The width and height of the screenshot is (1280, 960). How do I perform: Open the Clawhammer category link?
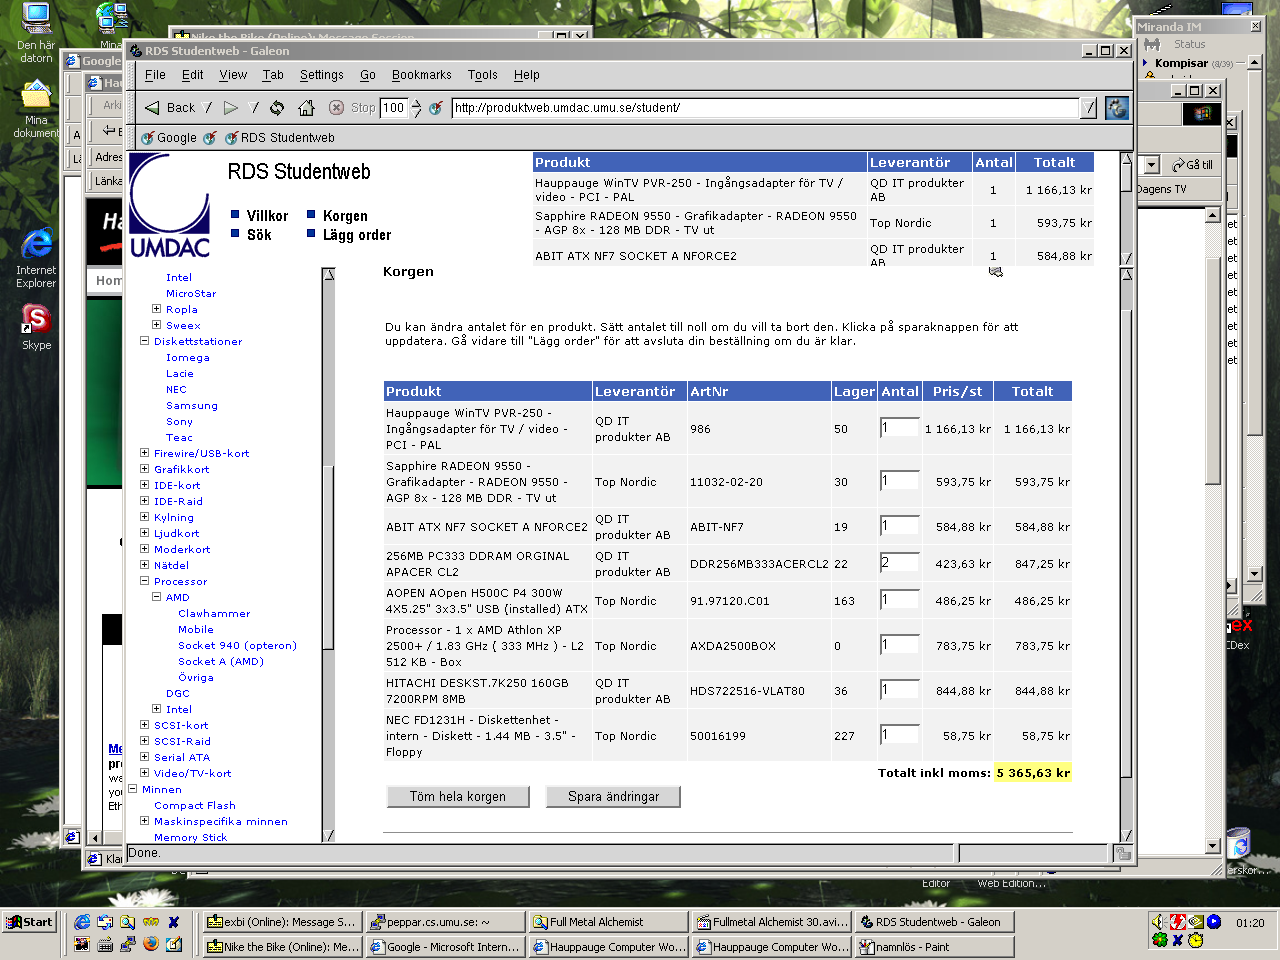click(214, 613)
